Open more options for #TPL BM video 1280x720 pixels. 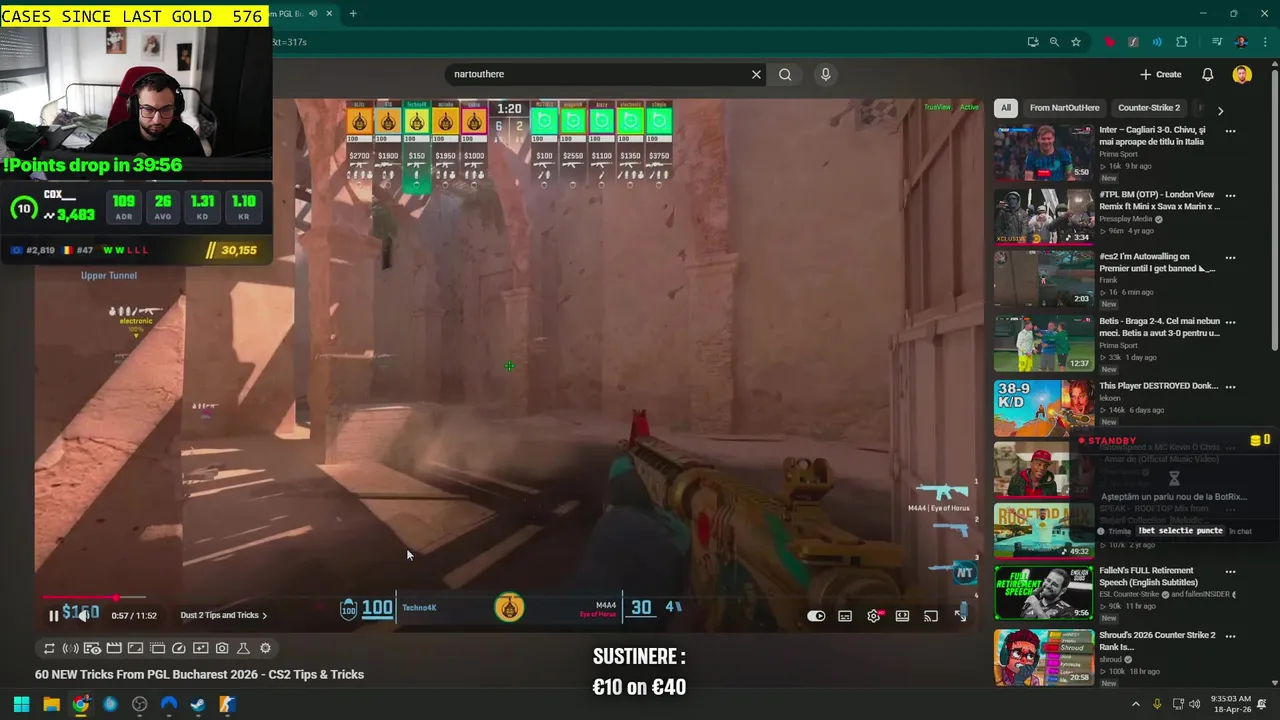coord(1230,196)
